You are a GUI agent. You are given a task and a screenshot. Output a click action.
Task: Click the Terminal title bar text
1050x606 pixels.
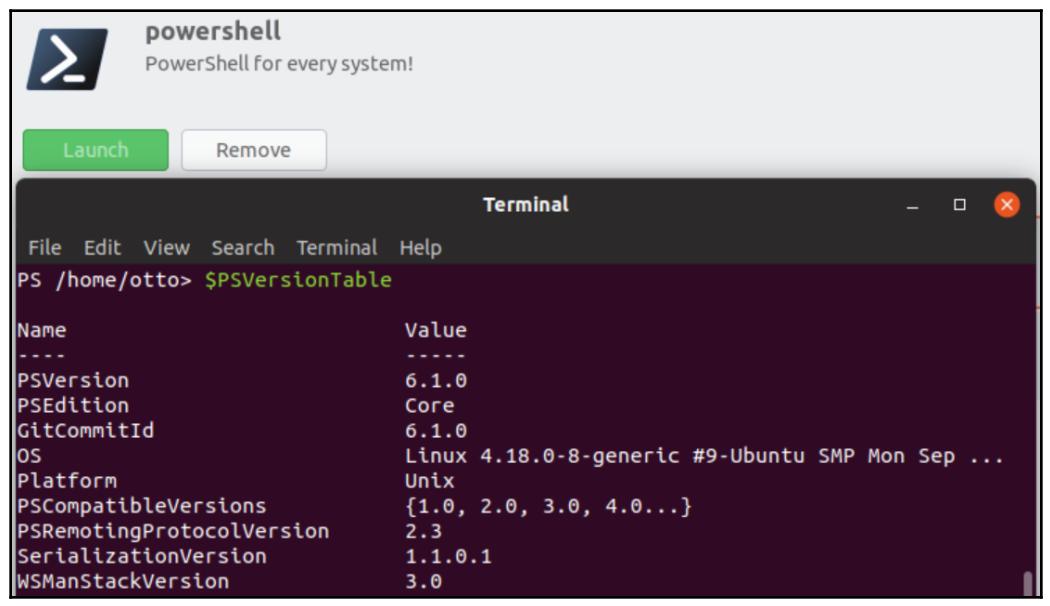click(526, 204)
